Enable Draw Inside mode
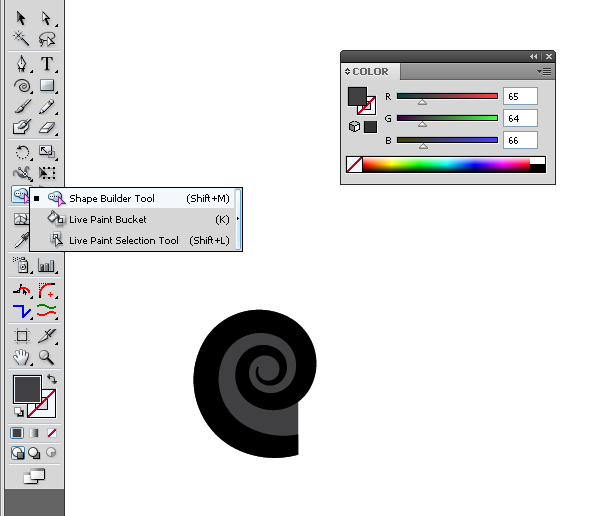Image resolution: width=600 pixels, height=516 pixels. 51,453
